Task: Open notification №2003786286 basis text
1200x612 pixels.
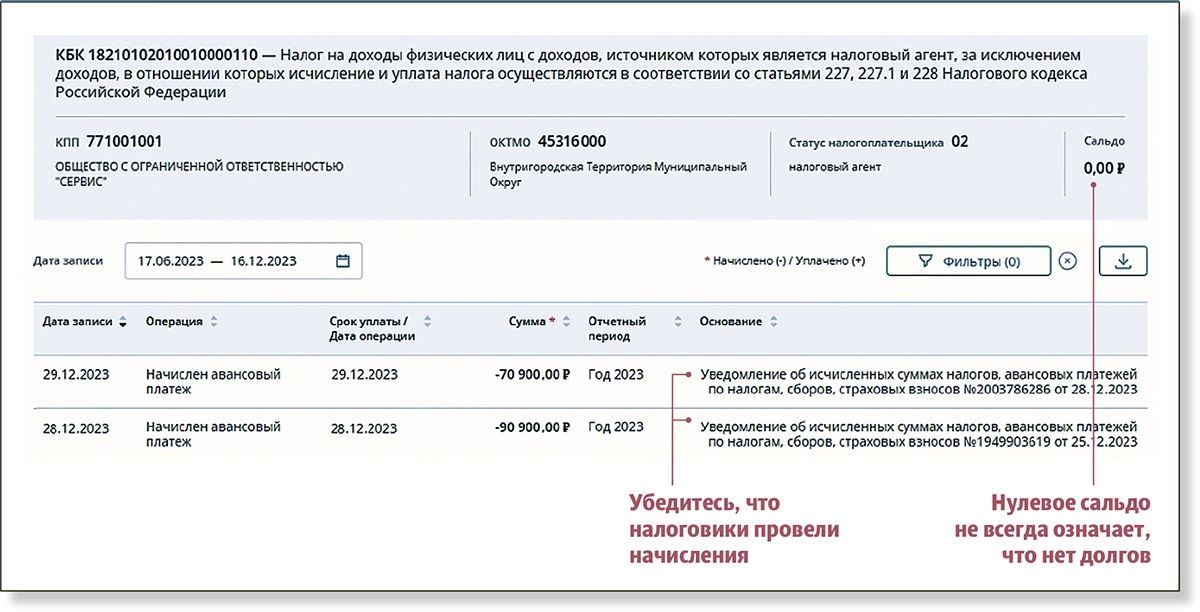Action: (x=918, y=382)
